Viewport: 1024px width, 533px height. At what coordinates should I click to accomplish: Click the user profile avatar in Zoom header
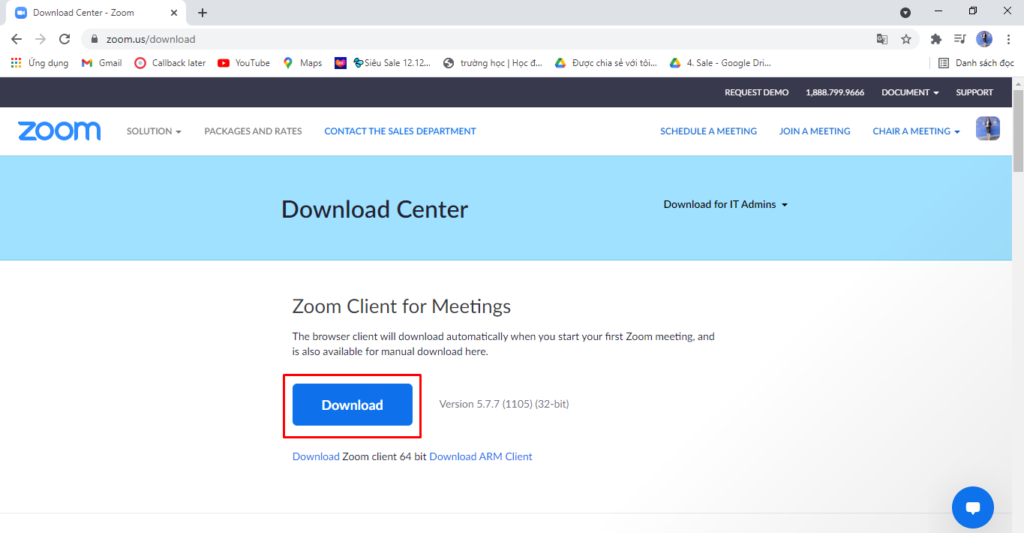point(987,129)
